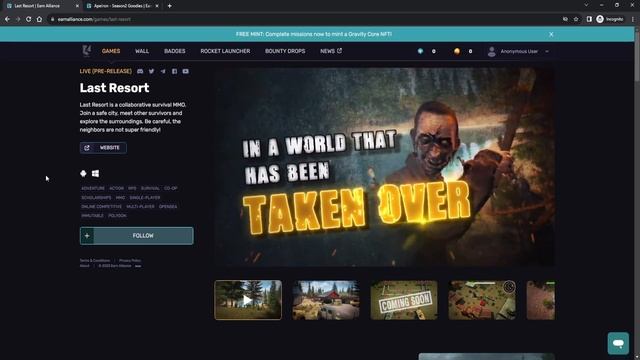
Task: Click the Anonymous User avatar icon
Action: click(491, 51)
